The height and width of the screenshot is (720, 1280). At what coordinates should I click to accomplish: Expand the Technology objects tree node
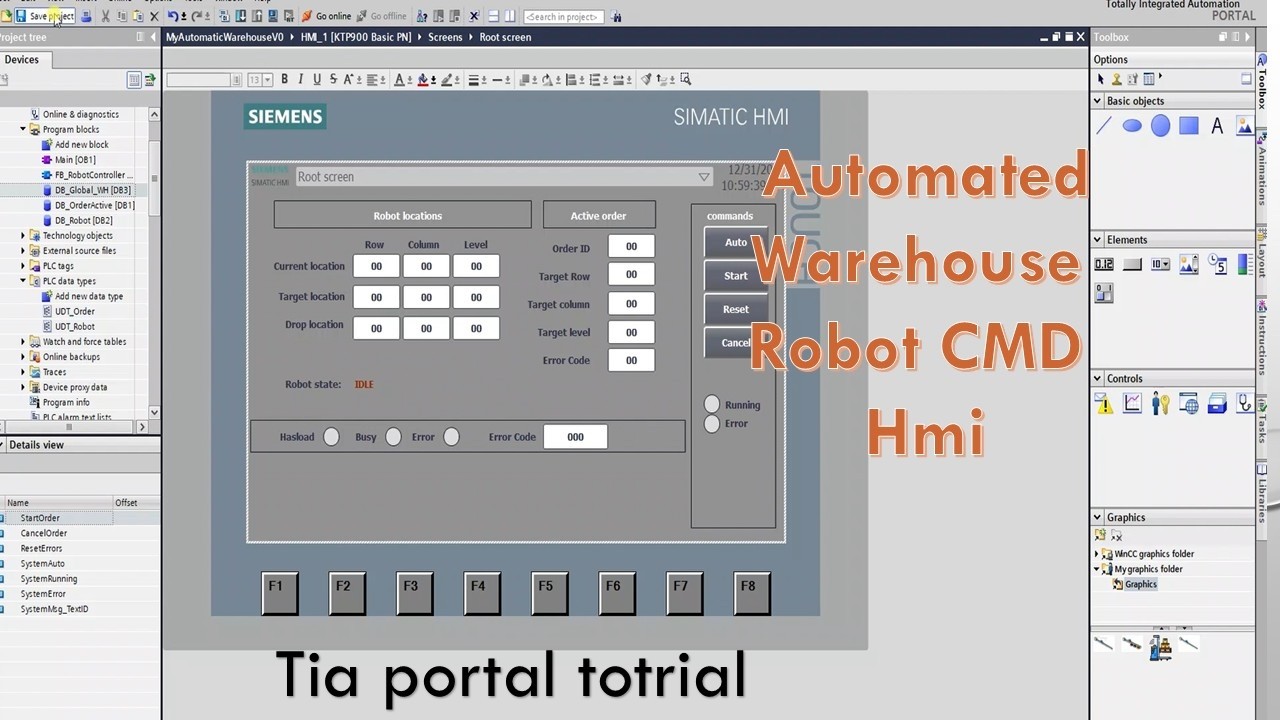click(x=23, y=236)
